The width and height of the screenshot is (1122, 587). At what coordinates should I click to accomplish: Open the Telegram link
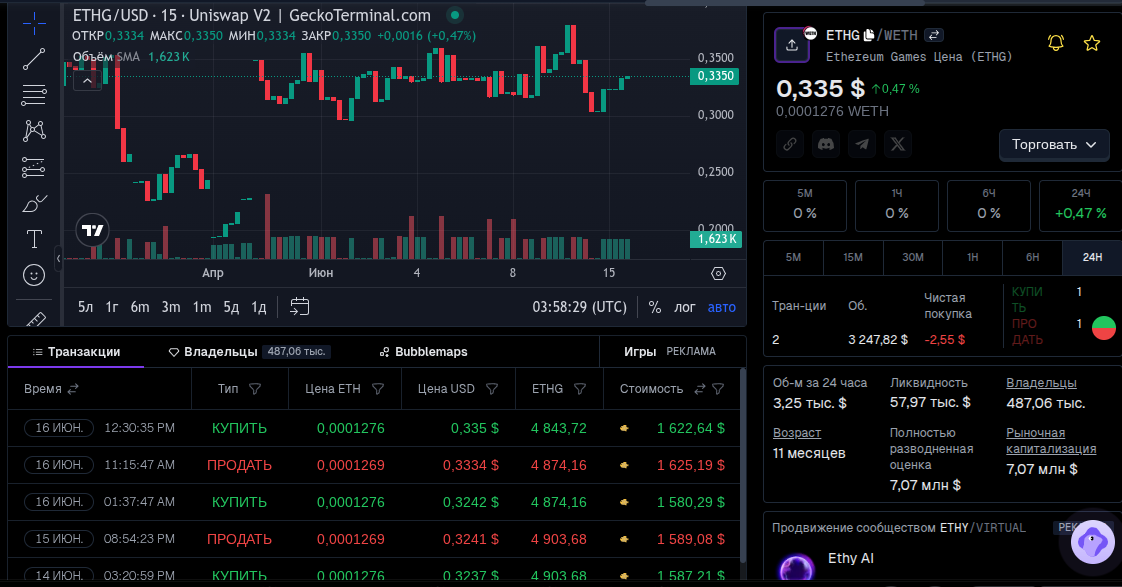pyautogui.click(x=862, y=144)
